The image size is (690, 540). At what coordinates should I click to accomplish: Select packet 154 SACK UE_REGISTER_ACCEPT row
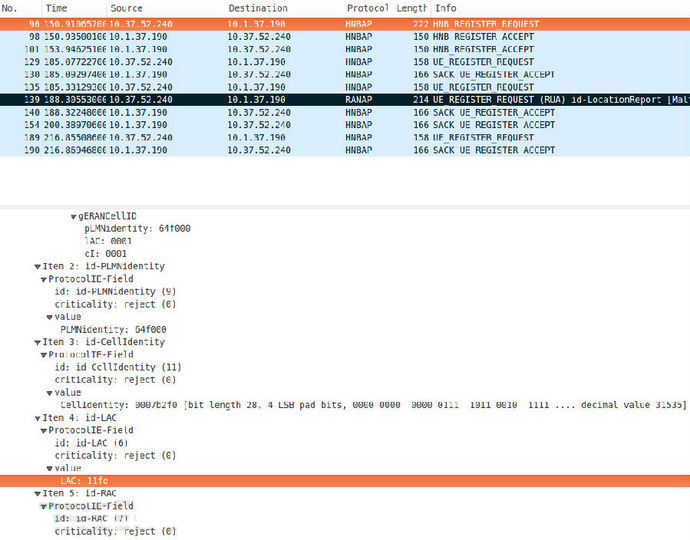345,125
